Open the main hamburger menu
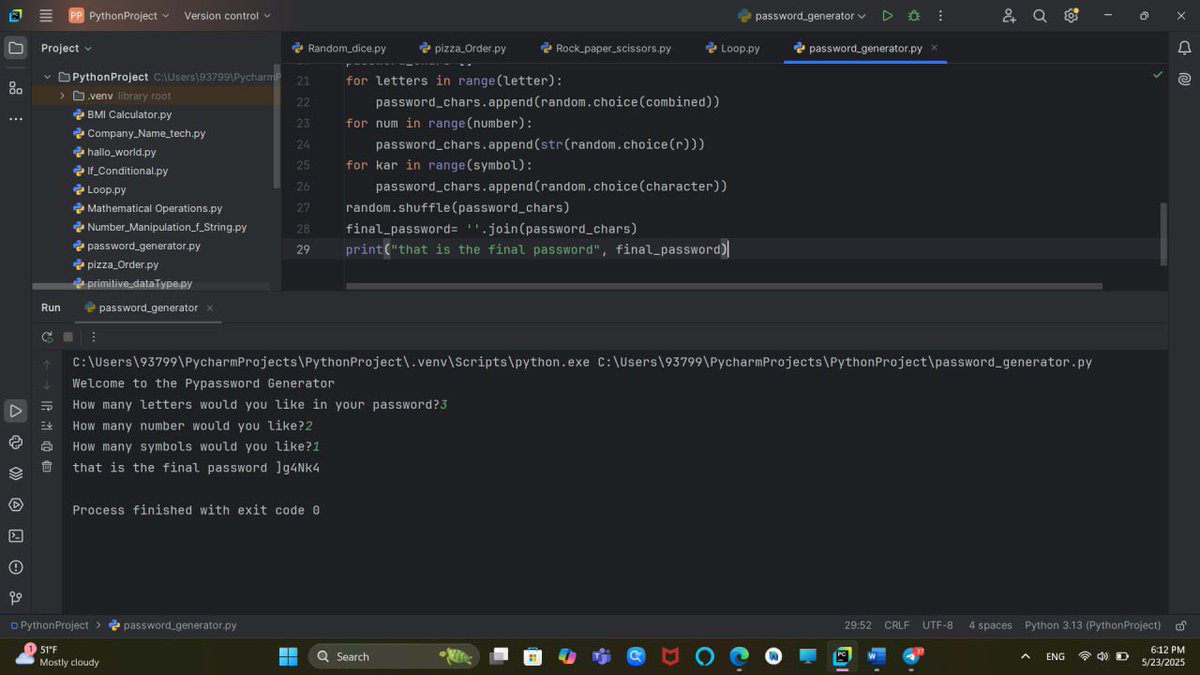 click(x=46, y=16)
